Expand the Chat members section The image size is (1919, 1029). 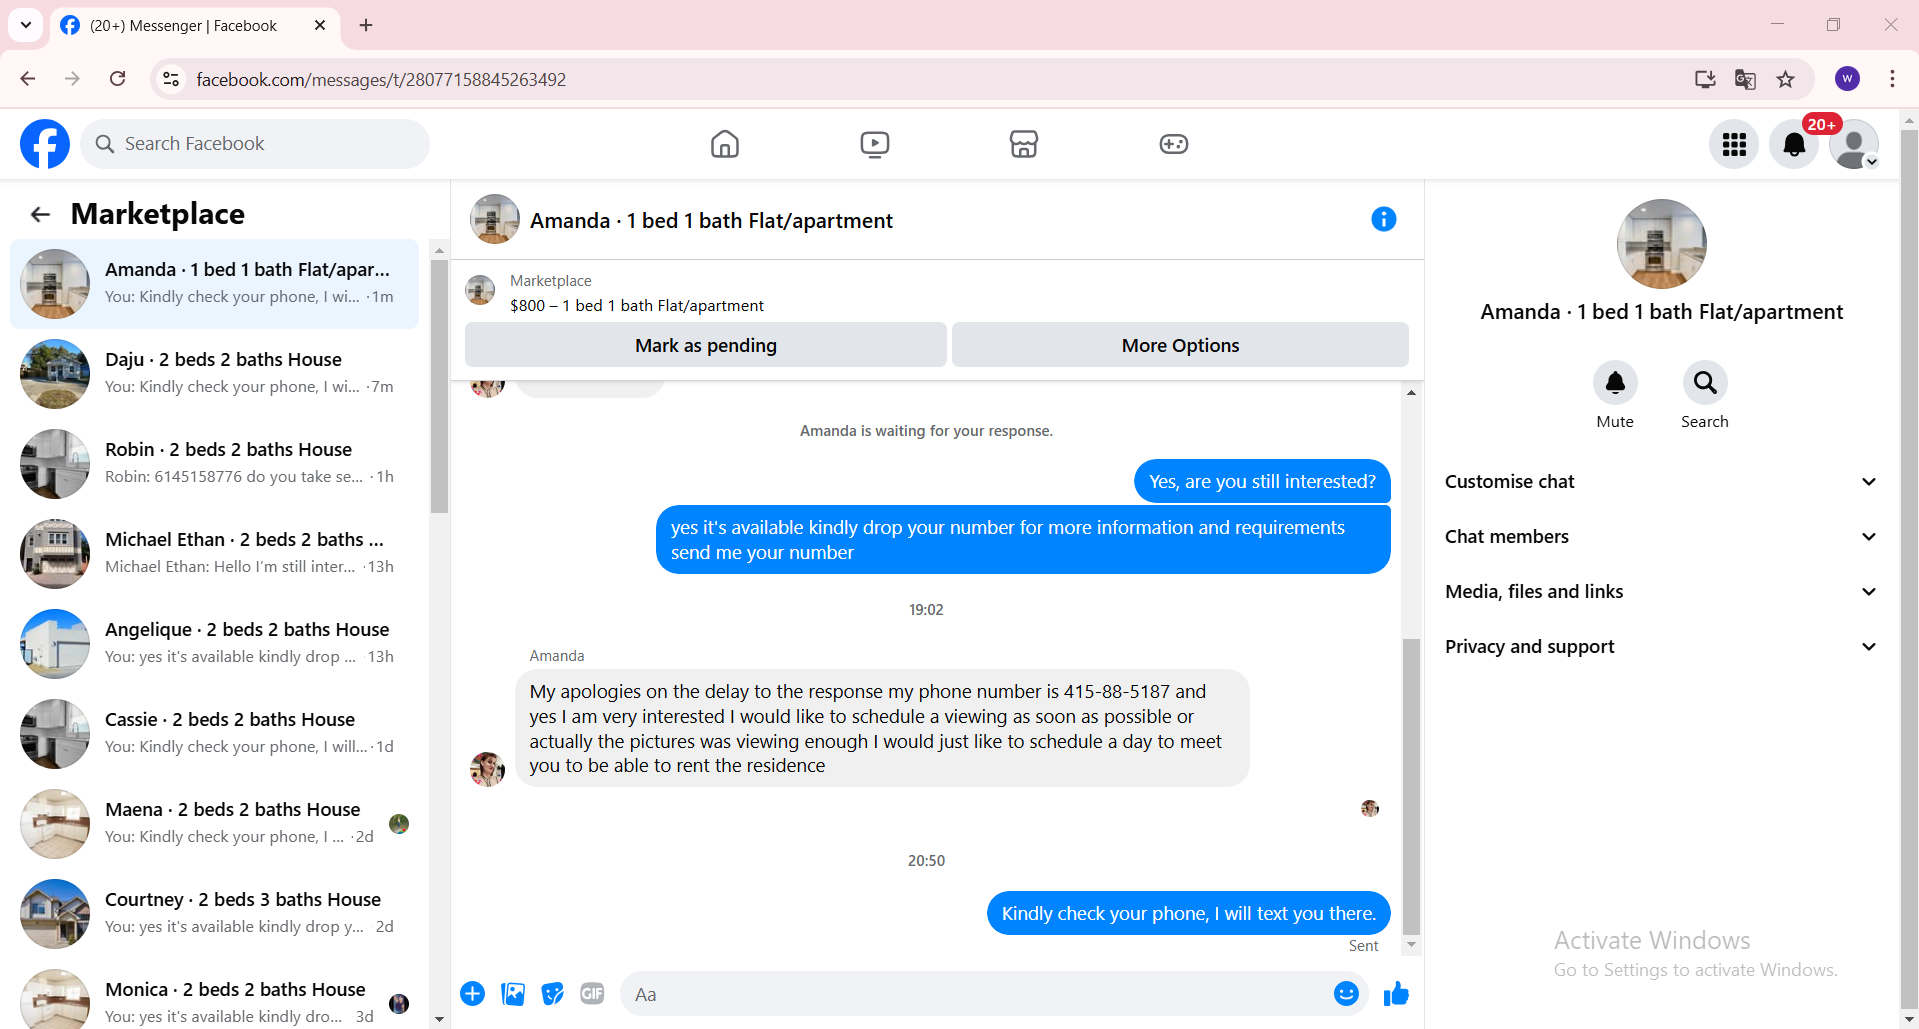click(x=1661, y=537)
